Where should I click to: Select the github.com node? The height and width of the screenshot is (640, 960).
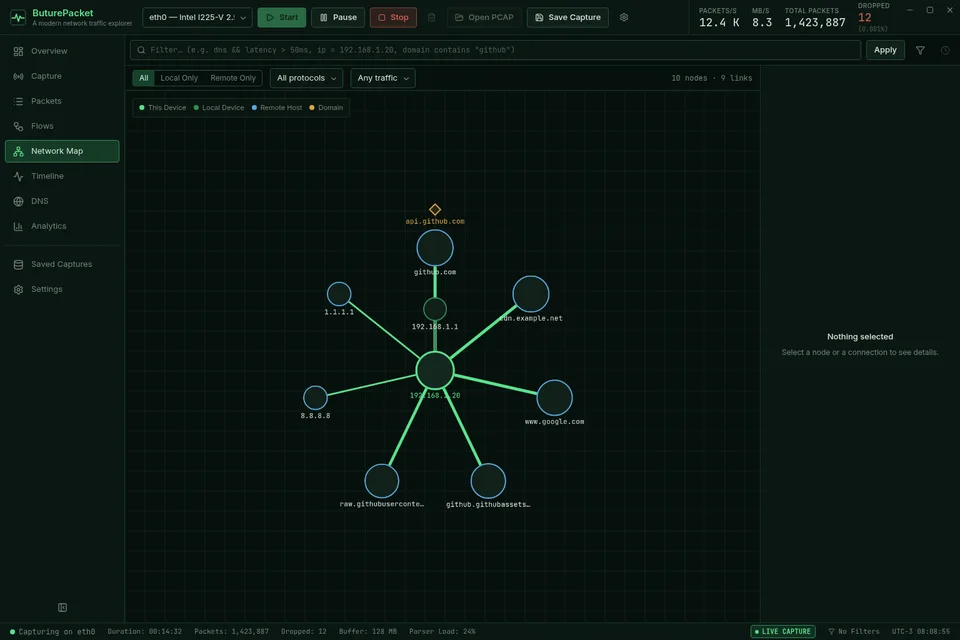(x=435, y=248)
